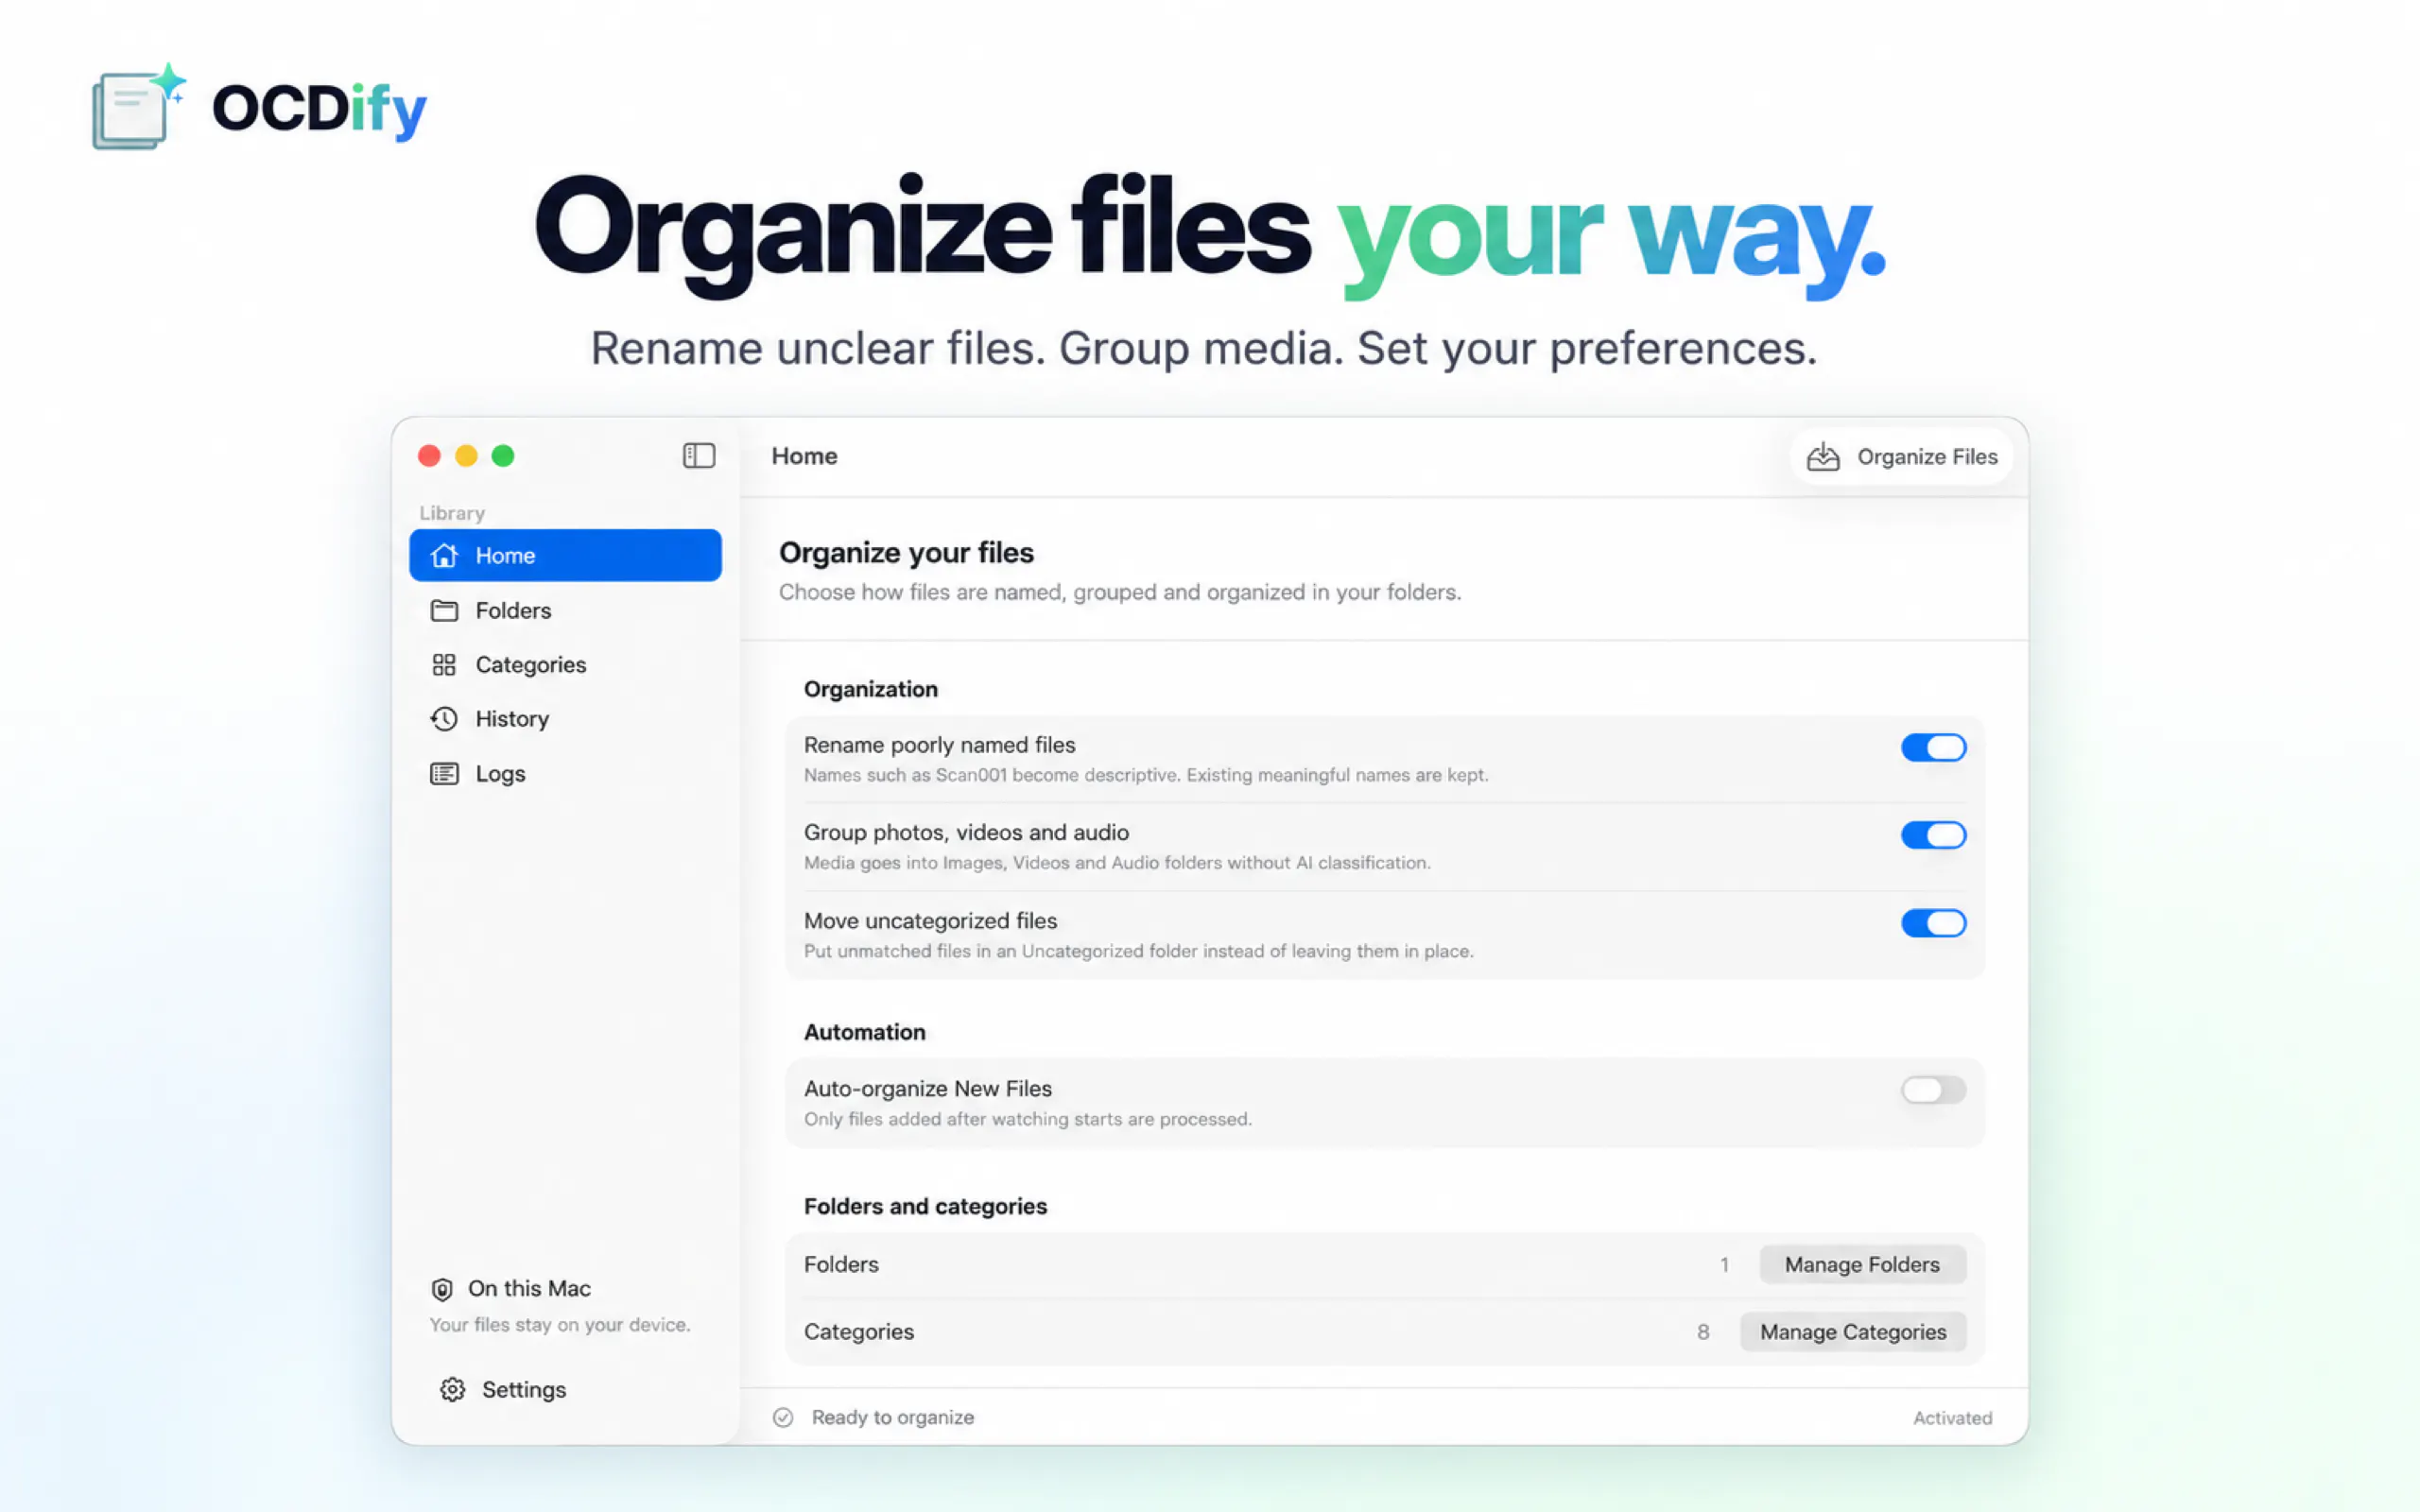Click the Folders icon in sidebar
Screen dimensions: 2420x1512
444,610
